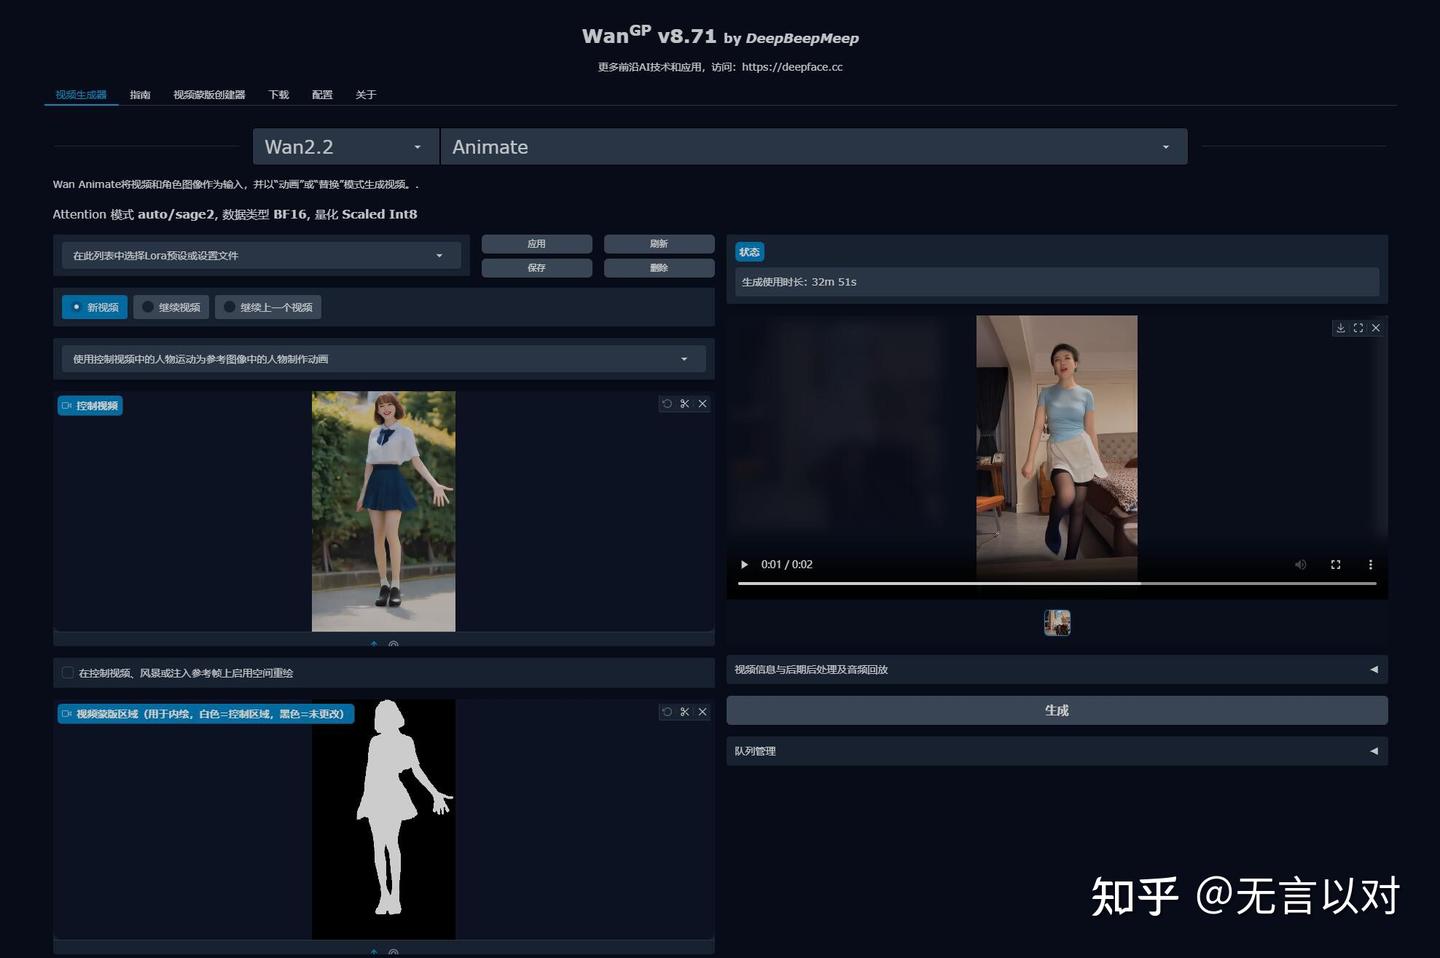Image resolution: width=1440 pixels, height=958 pixels.
Task: Switch to the 指南 tab
Action: (140, 94)
